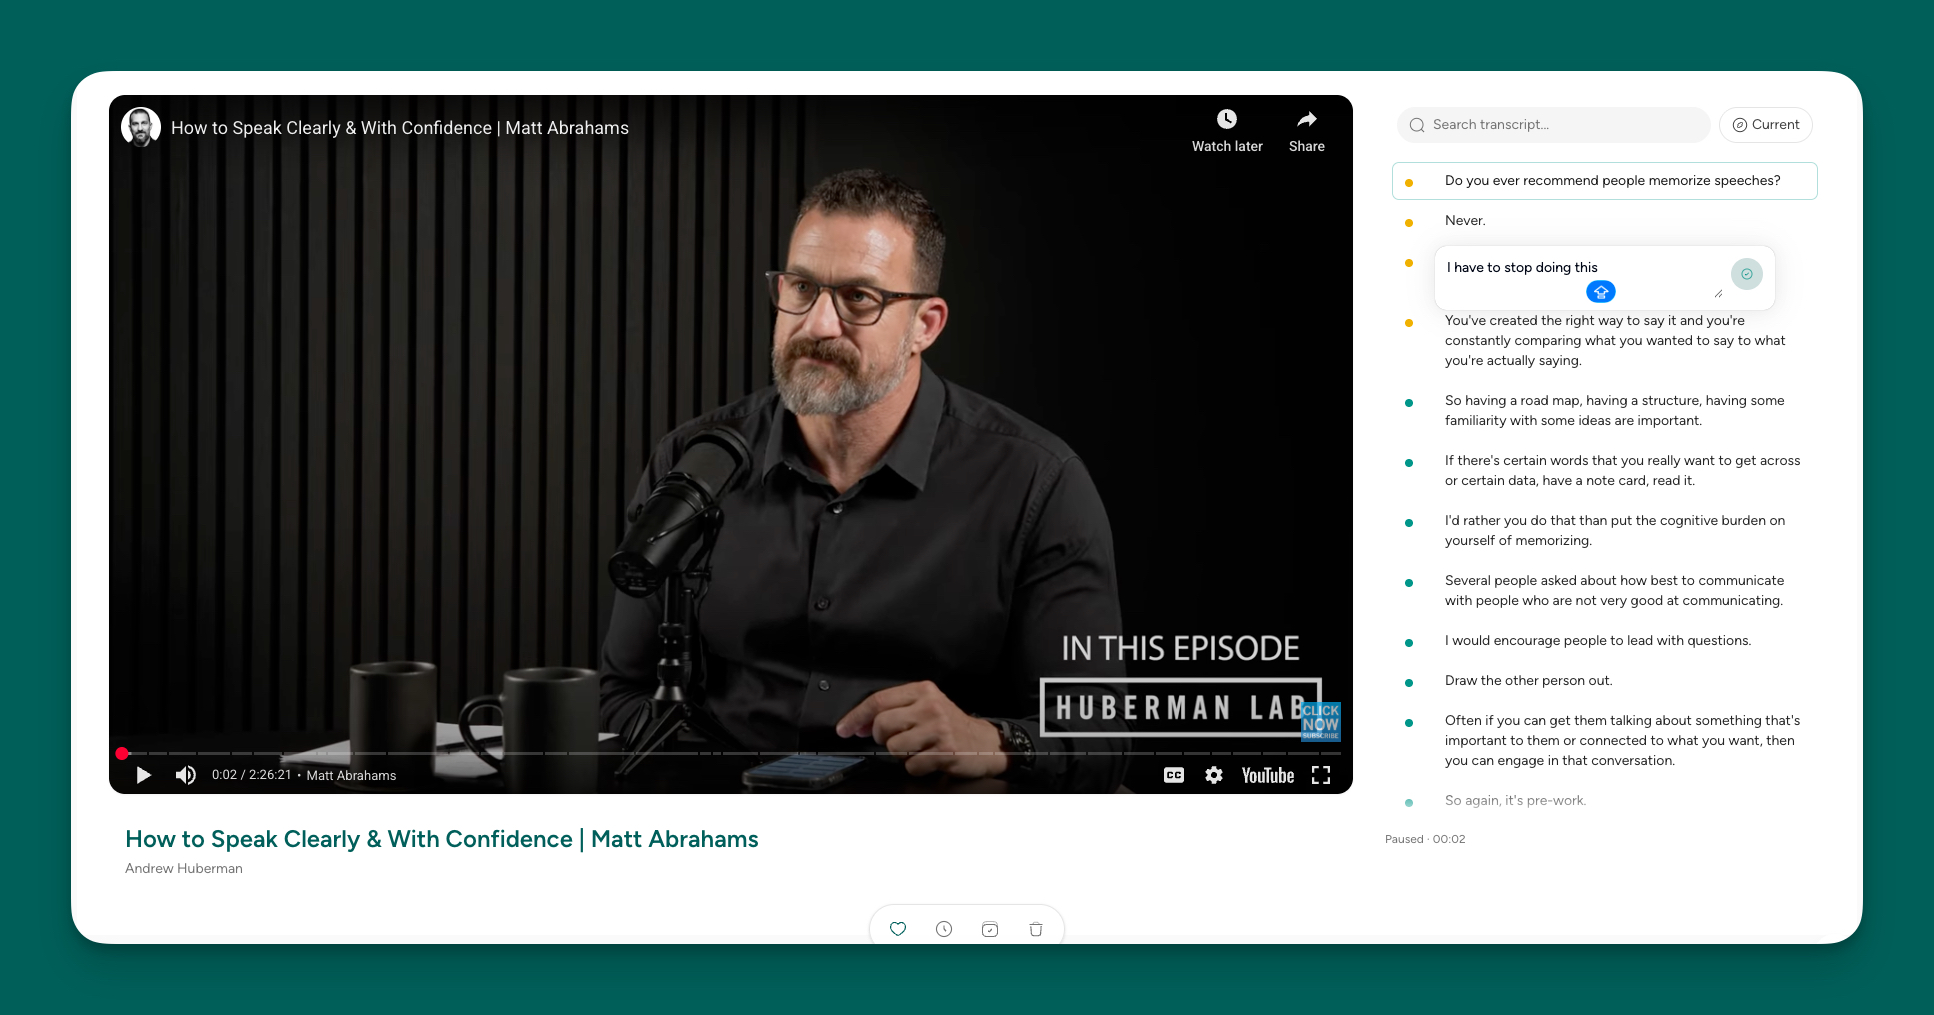Seek on the video progress bar
Viewport: 1934px width, 1015px height.
700,753
